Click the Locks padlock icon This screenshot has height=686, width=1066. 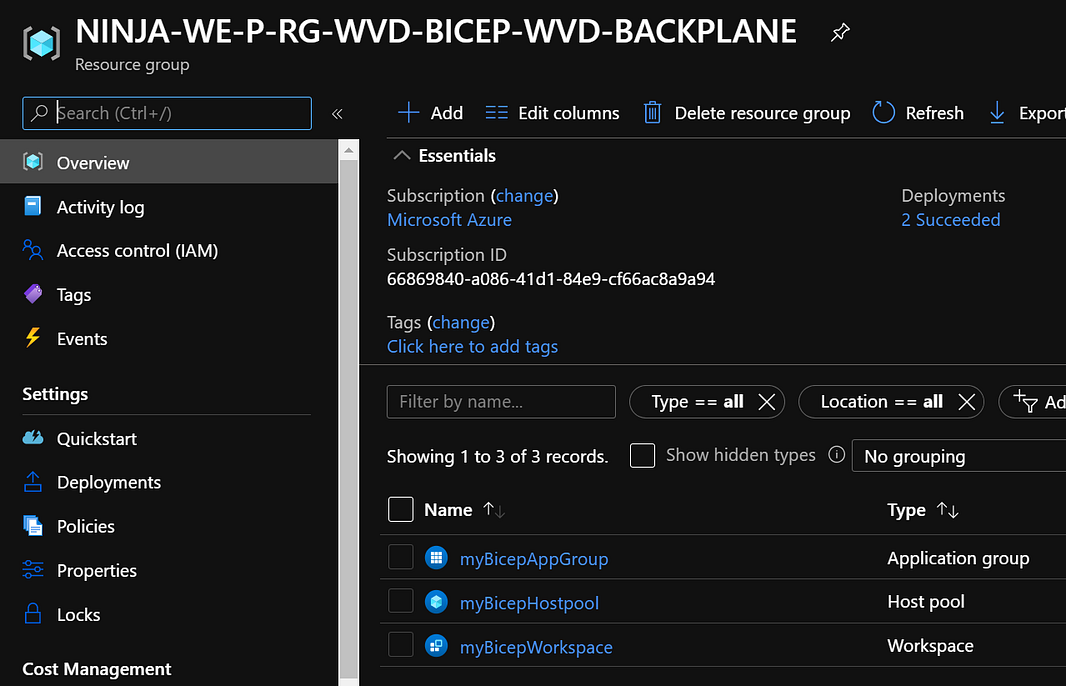(x=33, y=614)
